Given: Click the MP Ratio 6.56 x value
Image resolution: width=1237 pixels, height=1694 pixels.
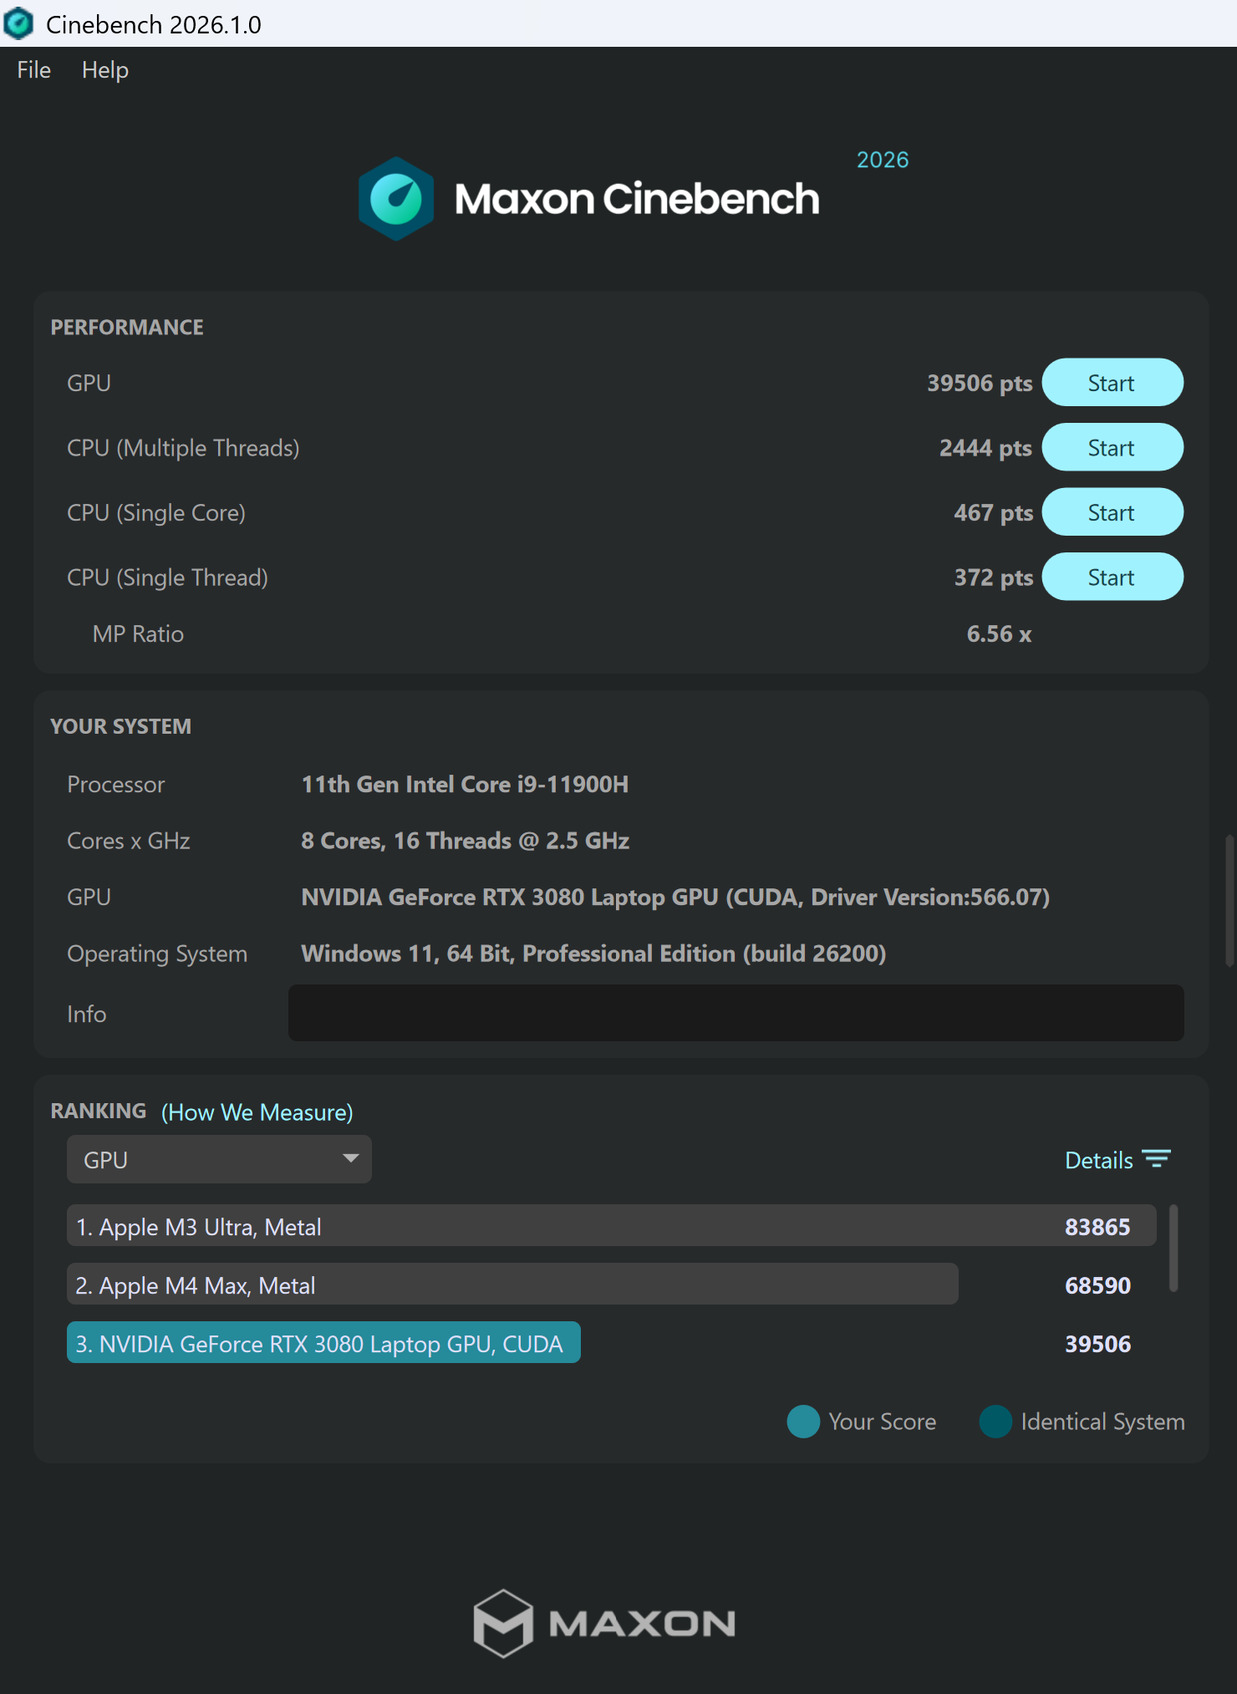Looking at the screenshot, I should [999, 634].
